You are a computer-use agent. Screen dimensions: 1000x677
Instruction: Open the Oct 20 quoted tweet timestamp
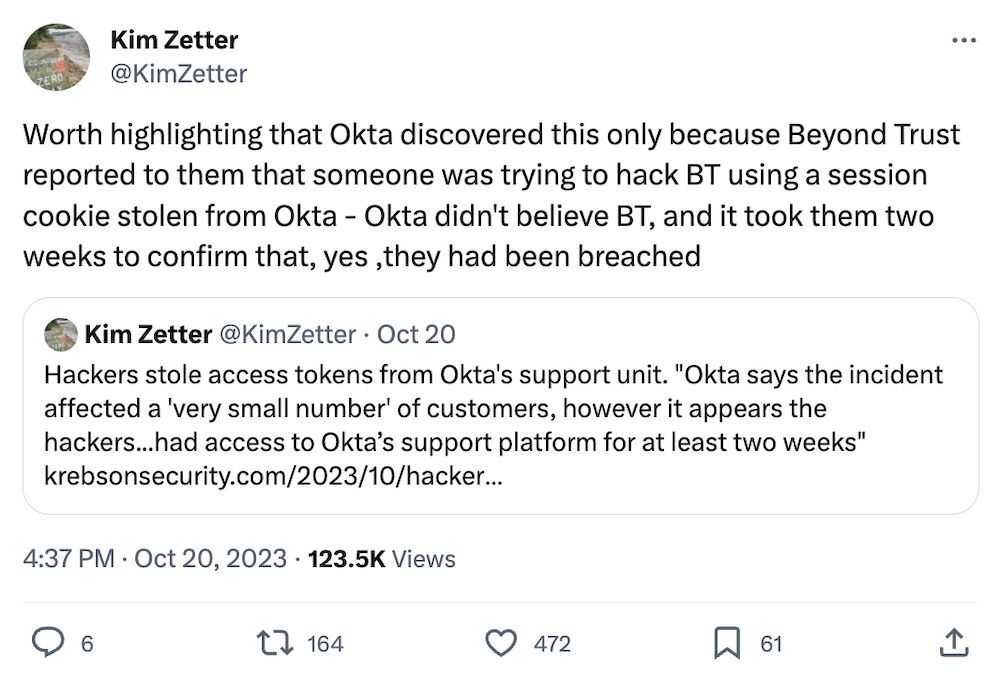coord(415,334)
